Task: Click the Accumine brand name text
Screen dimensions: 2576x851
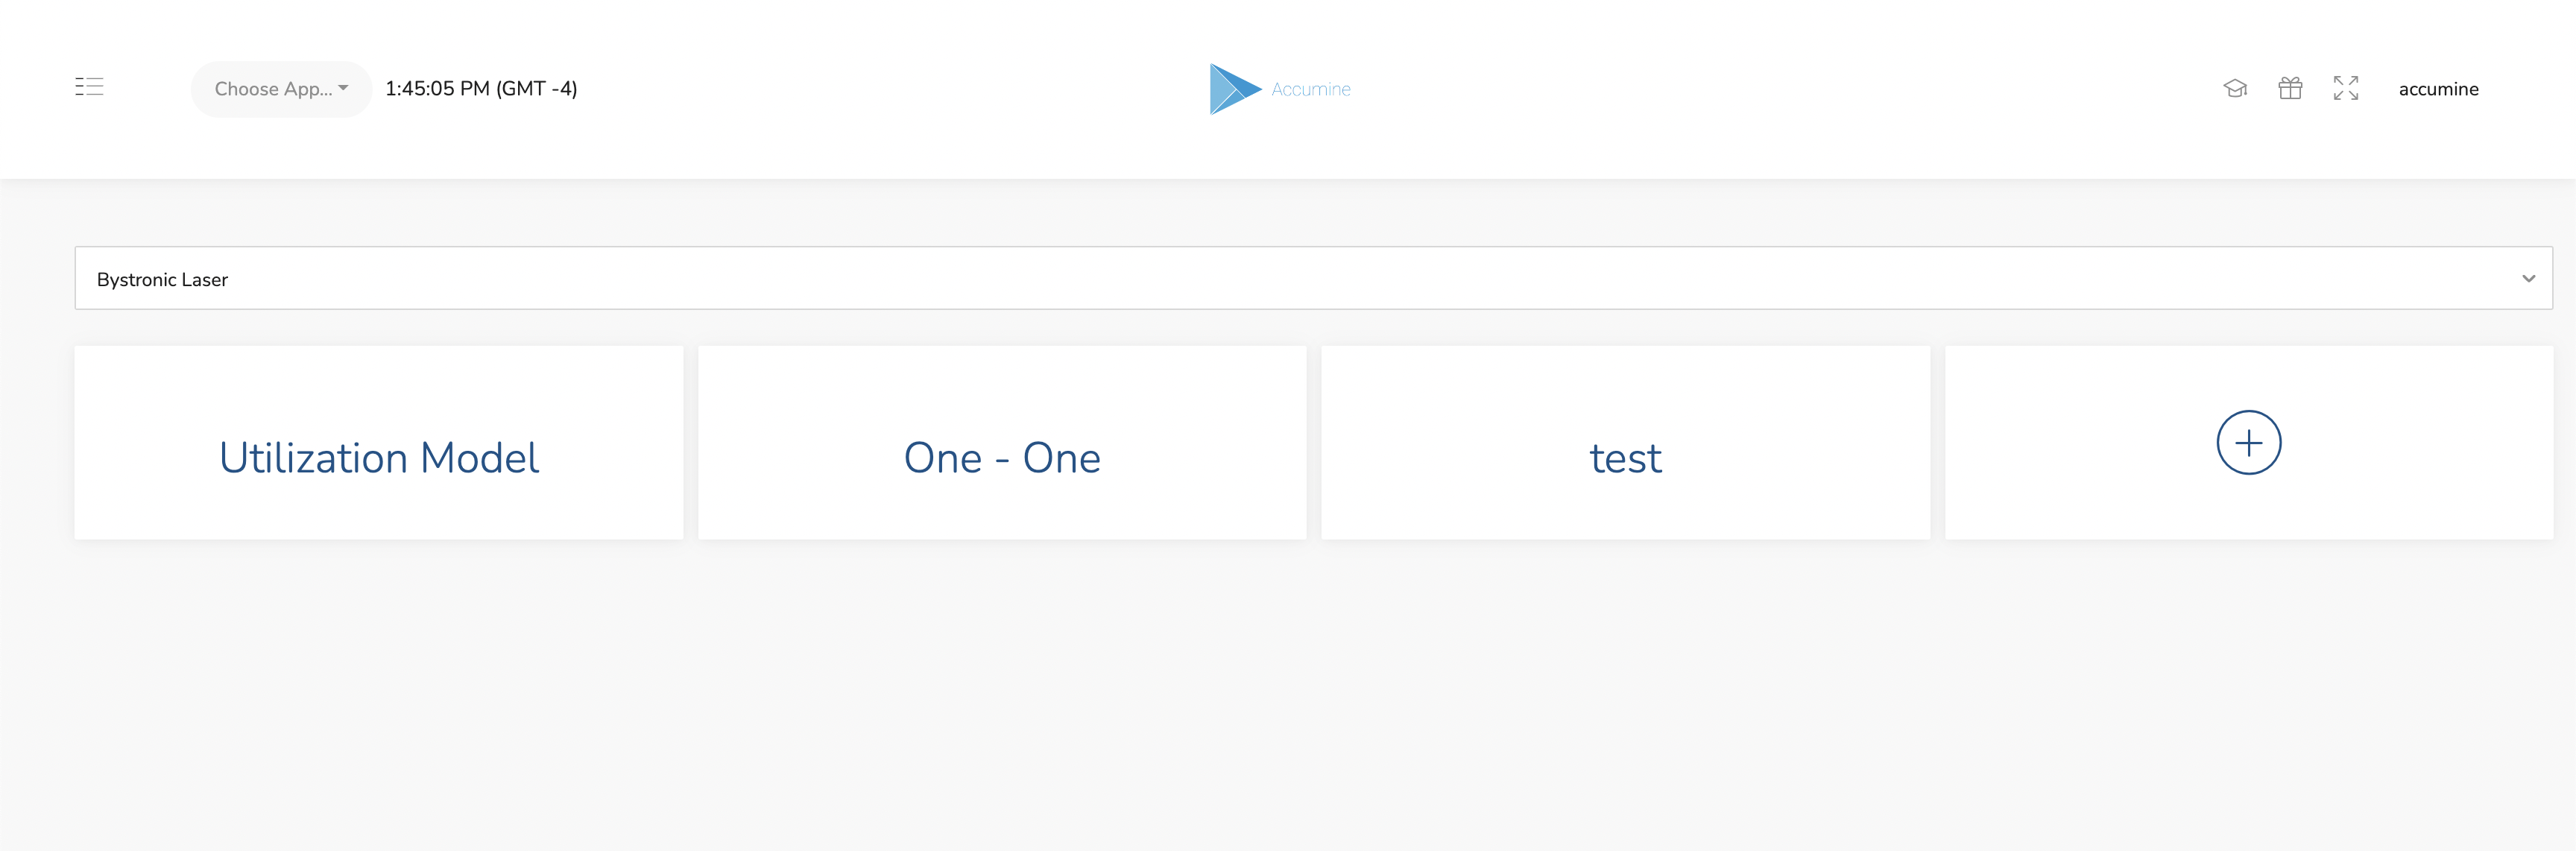Action: 1311,89
